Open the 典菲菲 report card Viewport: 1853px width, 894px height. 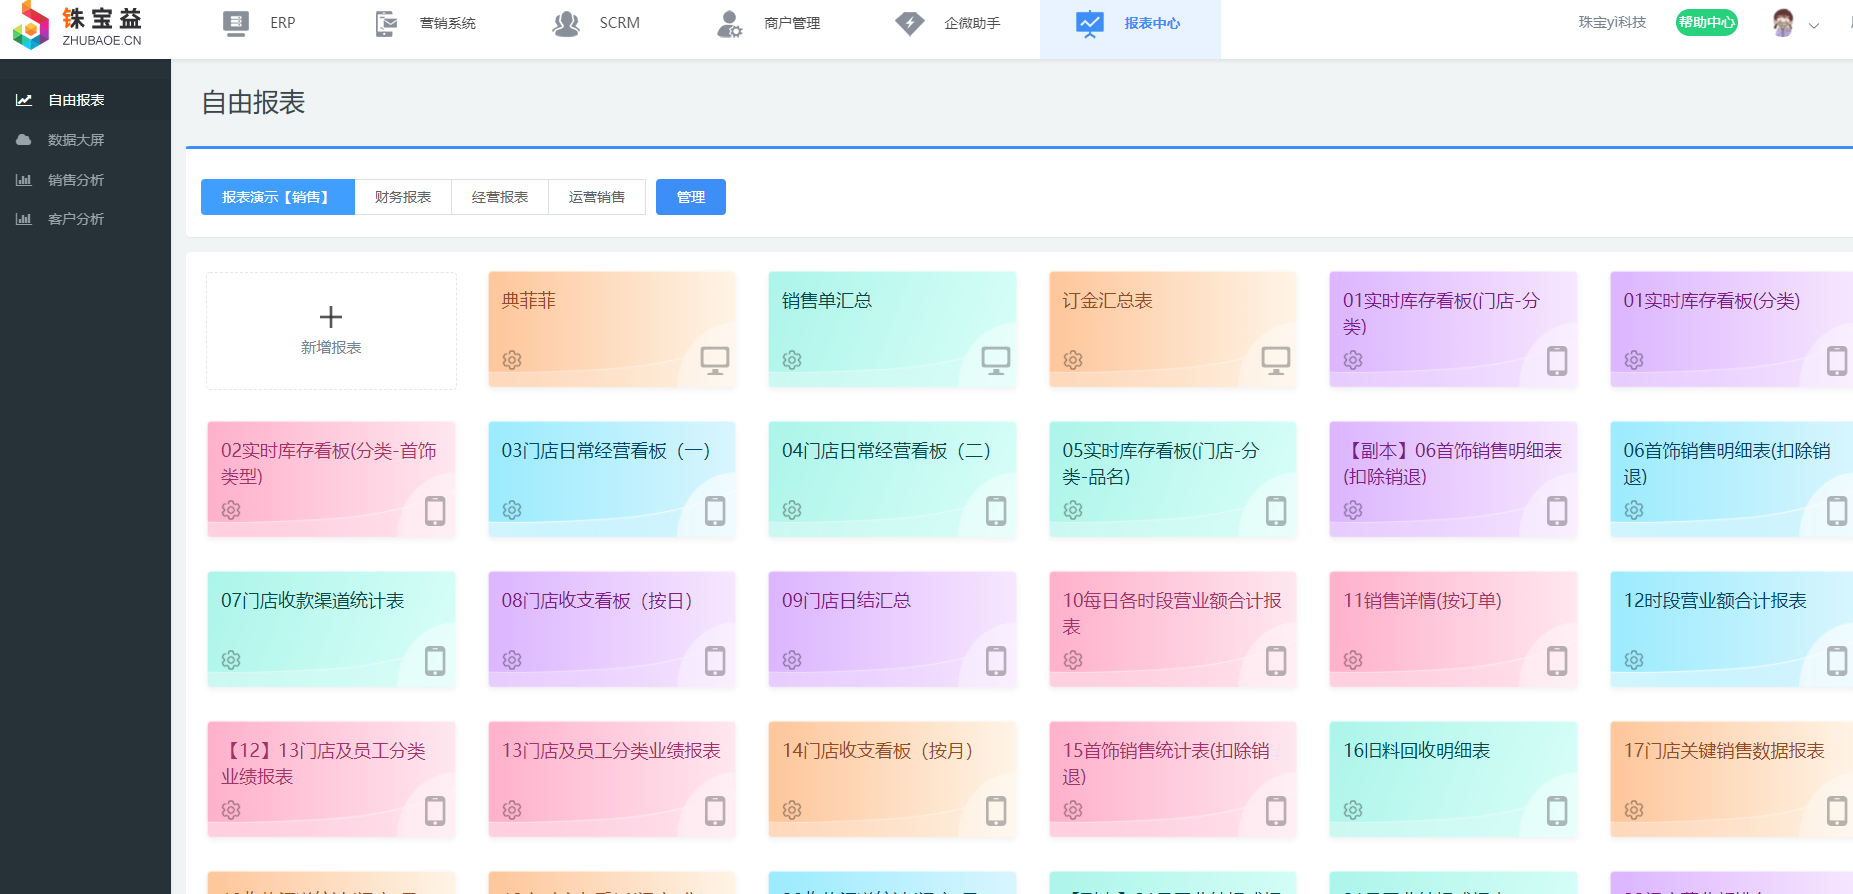click(612, 330)
